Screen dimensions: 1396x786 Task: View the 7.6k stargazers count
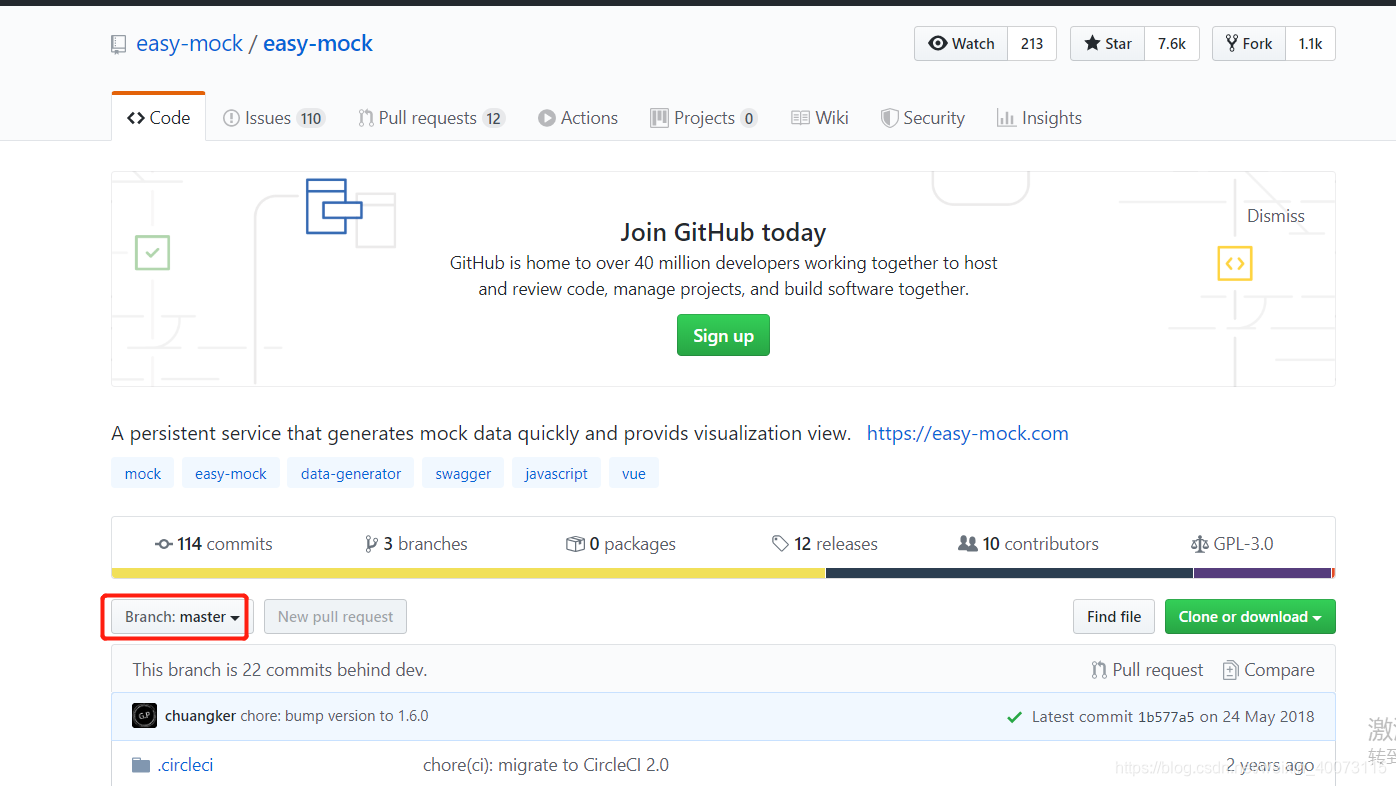tap(1172, 43)
